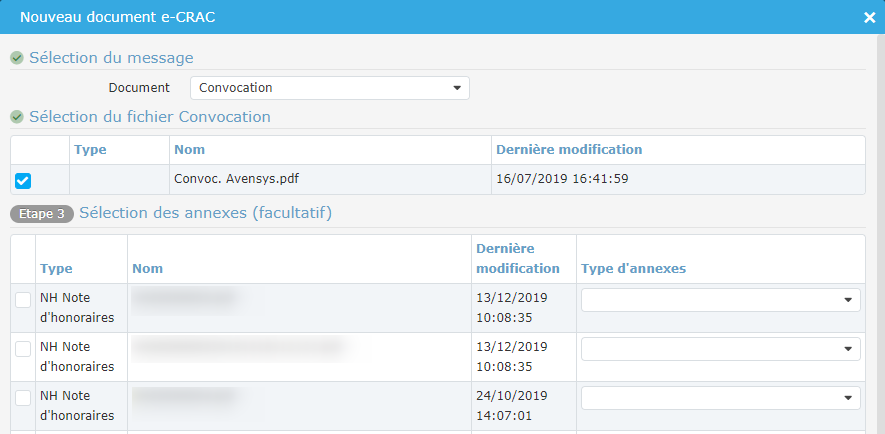This screenshot has width=885, height=434.
Task: Open Type d'annexes dropdown in second annex row
Action: [x=720, y=349]
